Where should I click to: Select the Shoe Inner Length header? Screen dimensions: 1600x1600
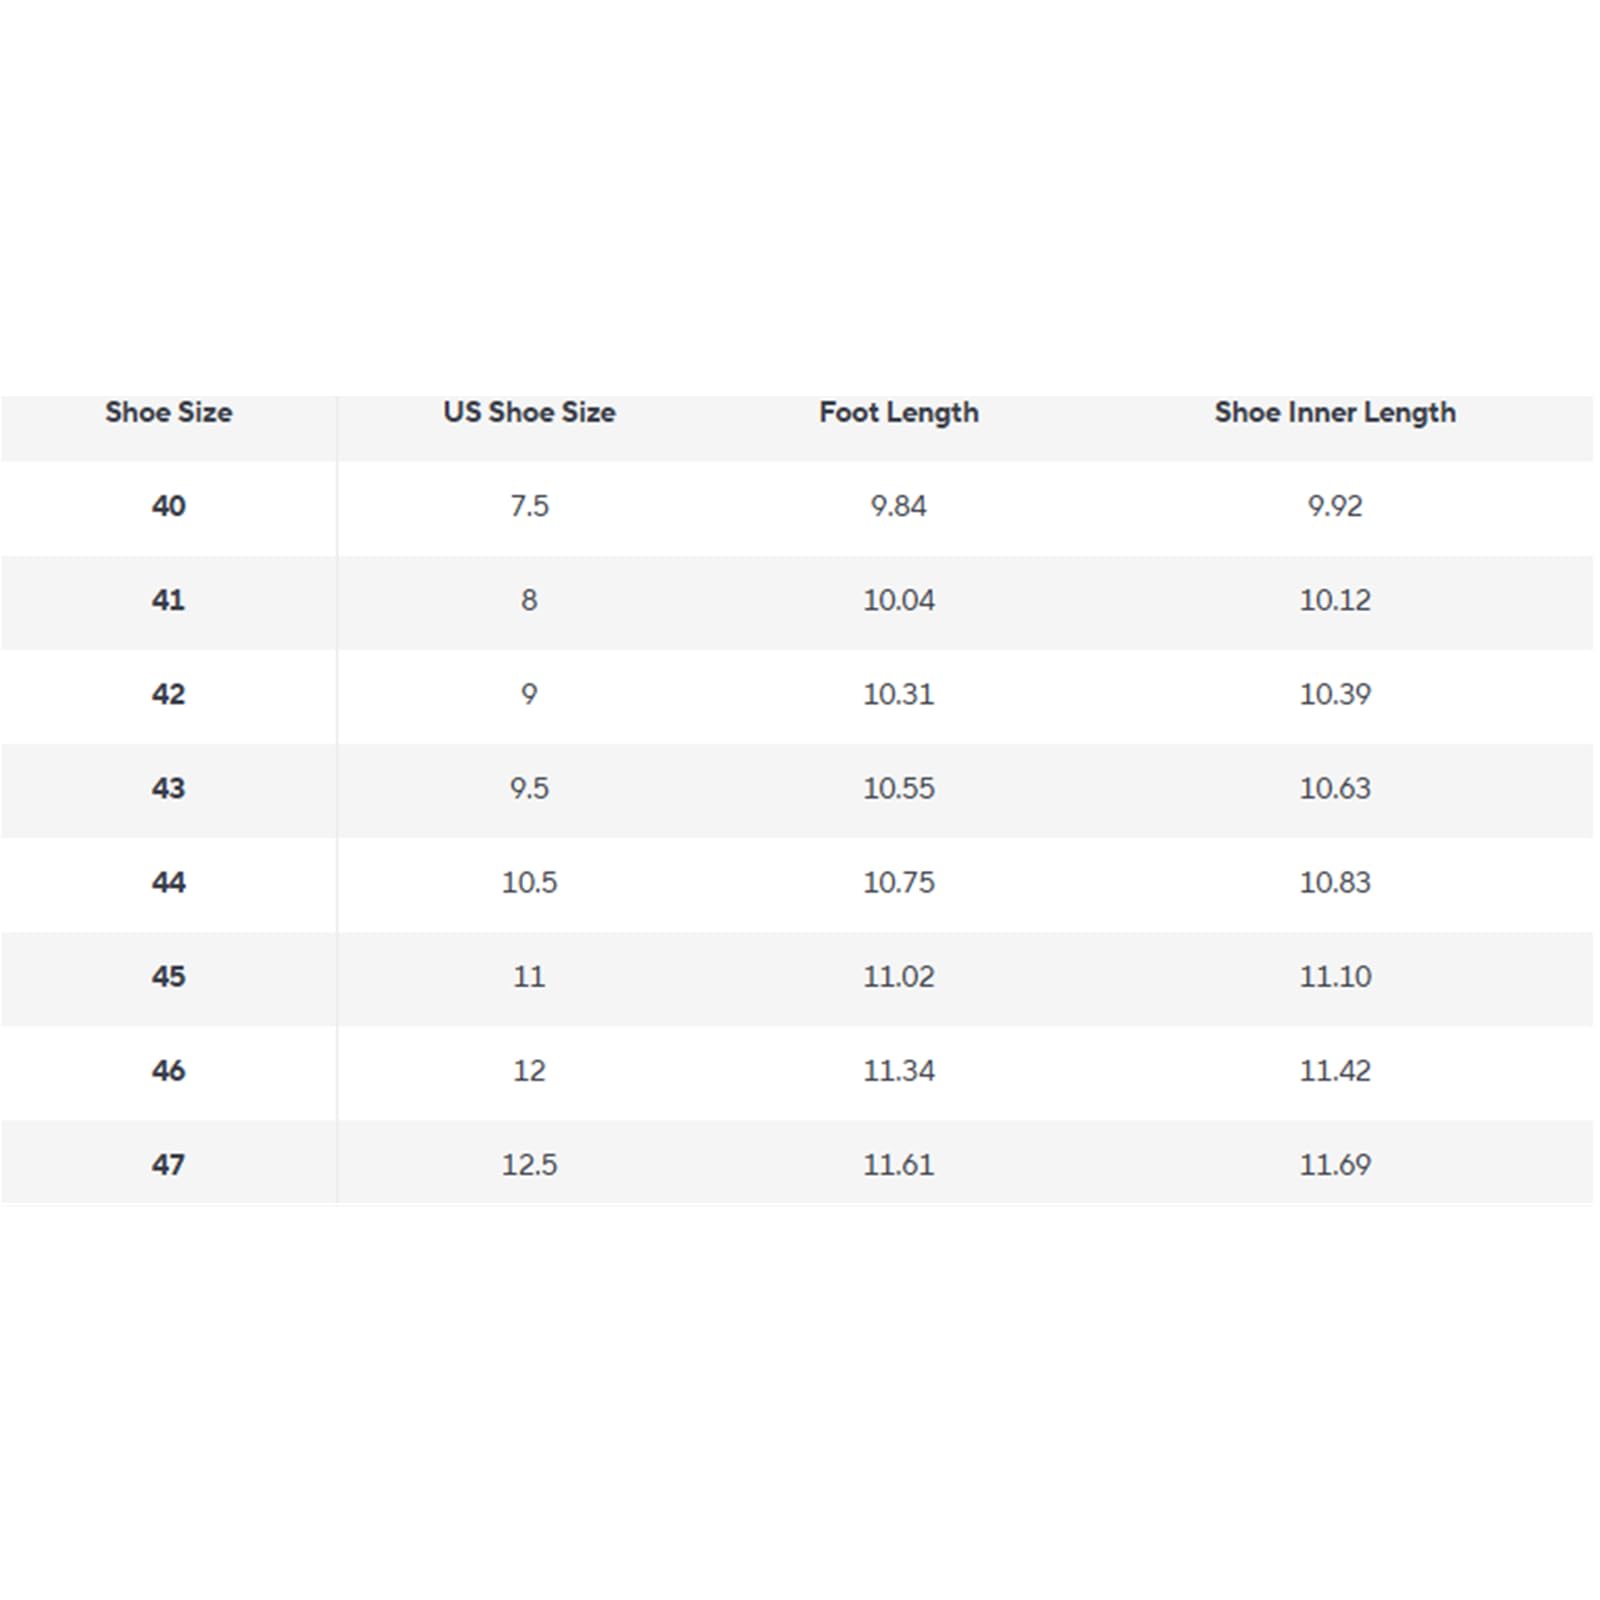(1335, 413)
